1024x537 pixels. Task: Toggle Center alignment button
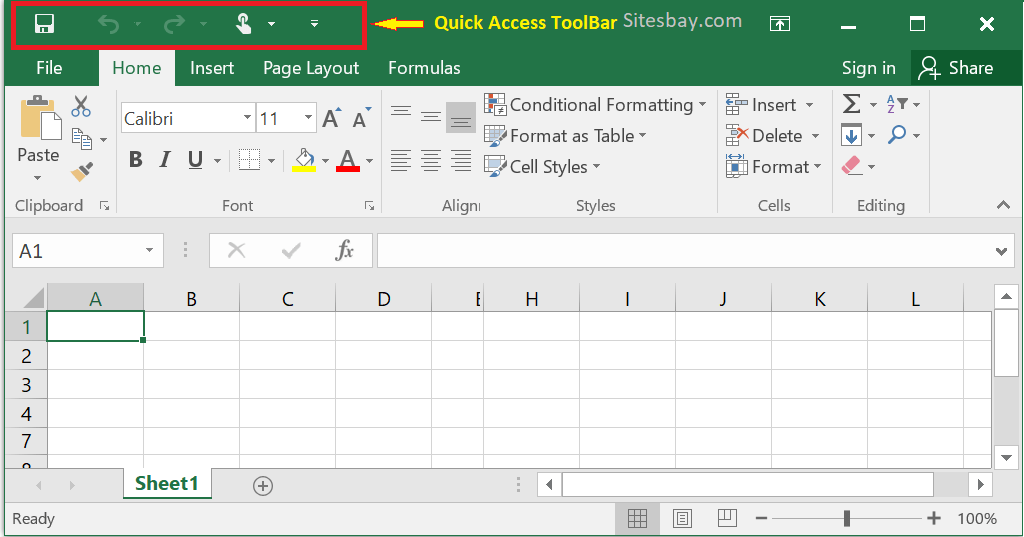click(x=431, y=160)
